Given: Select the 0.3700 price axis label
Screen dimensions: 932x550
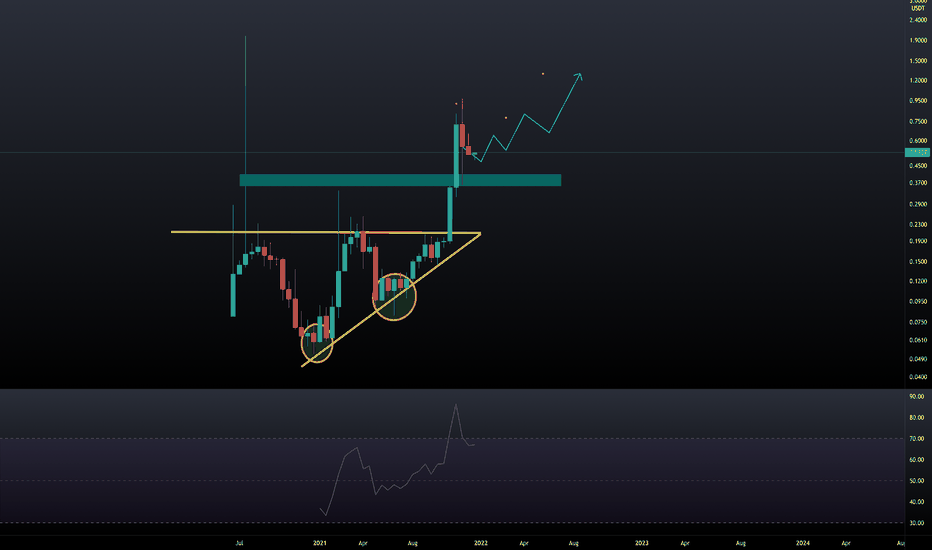Looking at the screenshot, I should coord(918,183).
